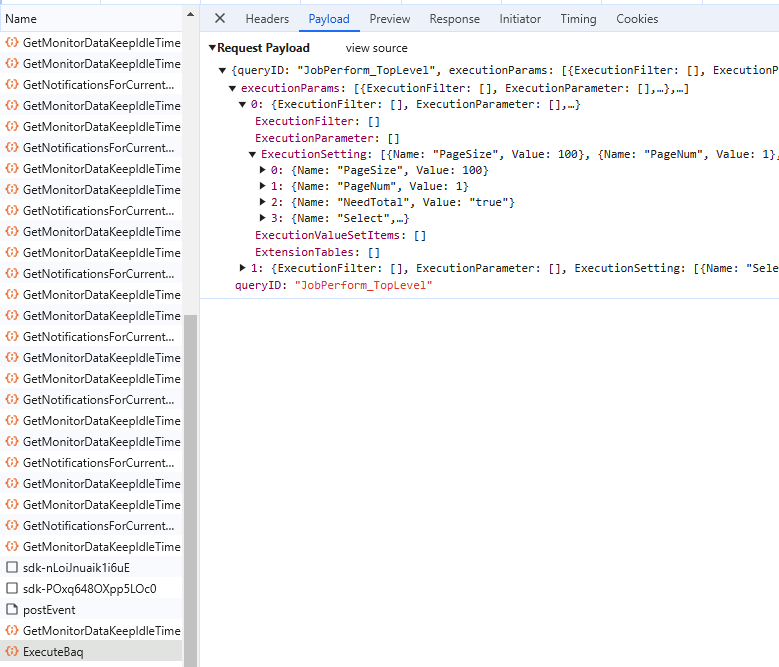Show the Initiator tab
779x667 pixels.
520,19
